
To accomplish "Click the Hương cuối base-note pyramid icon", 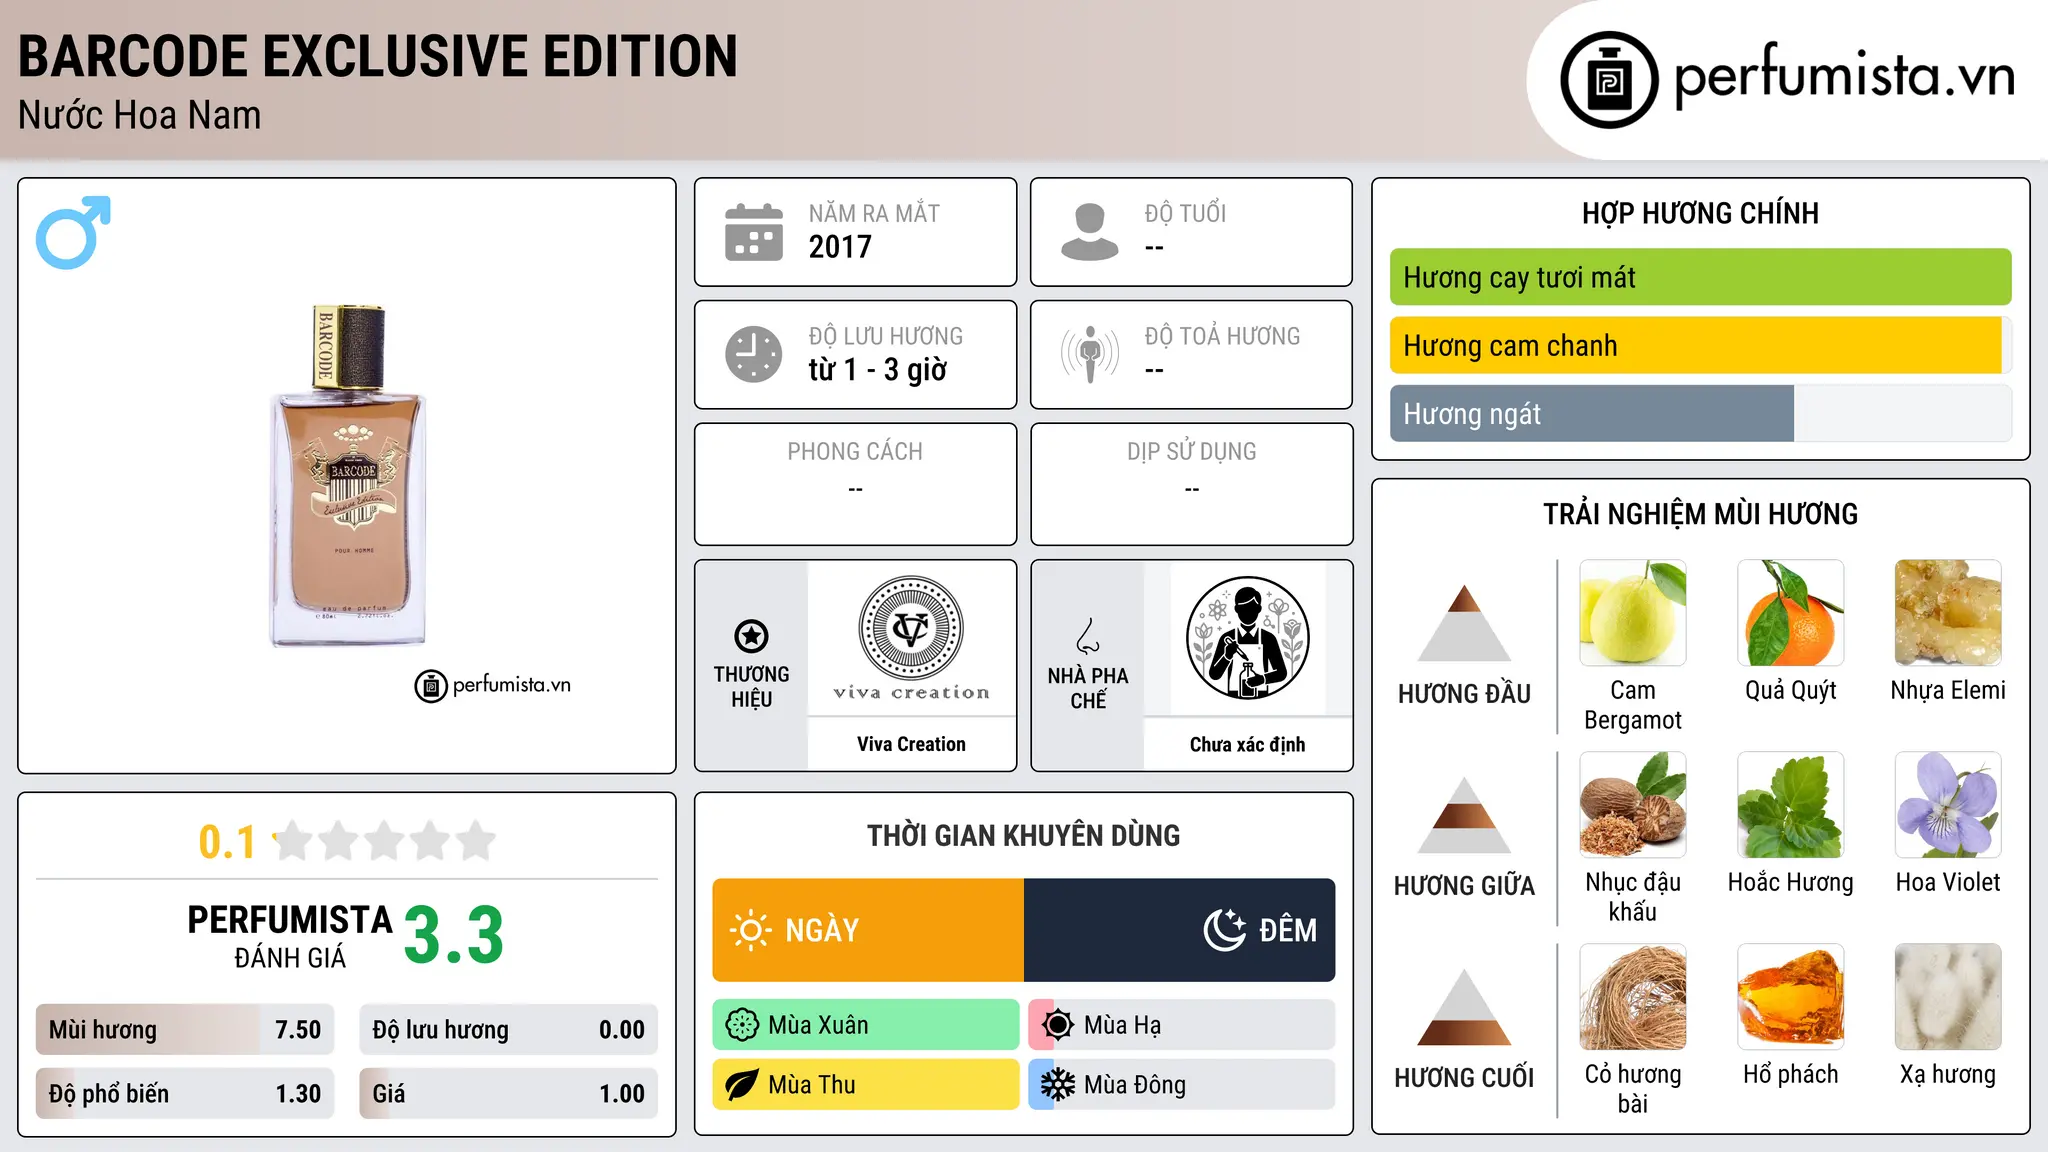I will click(x=1464, y=1007).
